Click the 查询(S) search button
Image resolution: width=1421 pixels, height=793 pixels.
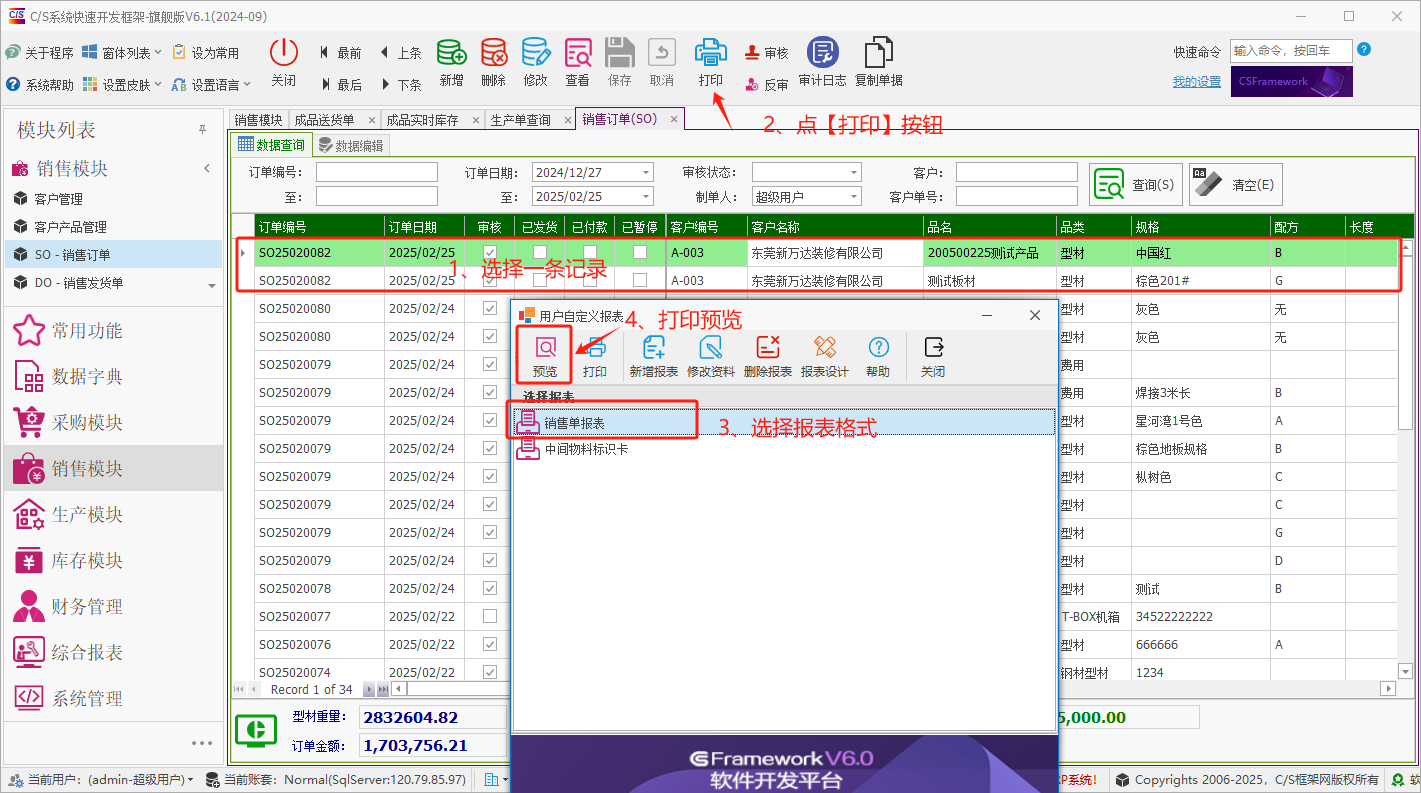coord(1135,185)
